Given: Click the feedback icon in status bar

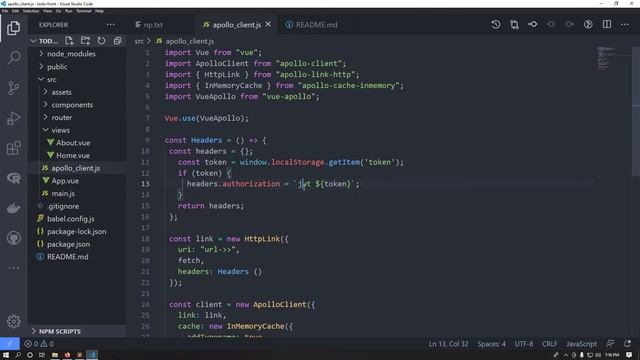Looking at the screenshot, I should pos(610,344).
